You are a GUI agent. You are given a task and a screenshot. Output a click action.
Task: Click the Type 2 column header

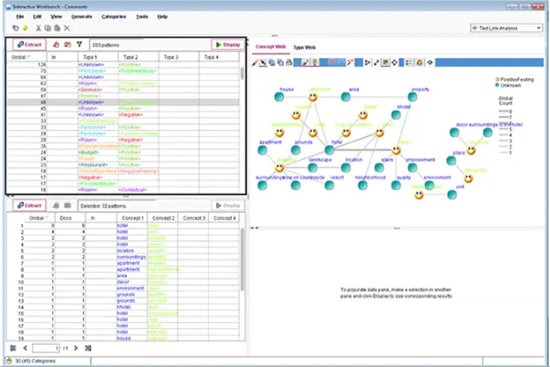tap(139, 57)
